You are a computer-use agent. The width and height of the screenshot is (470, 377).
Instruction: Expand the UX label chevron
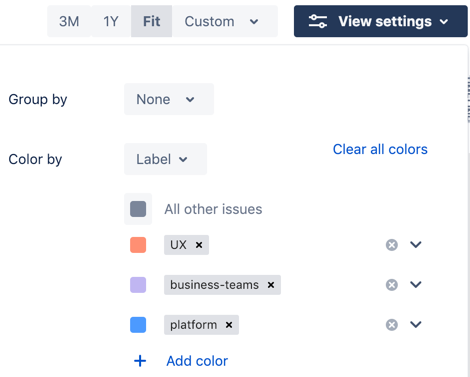(x=416, y=245)
